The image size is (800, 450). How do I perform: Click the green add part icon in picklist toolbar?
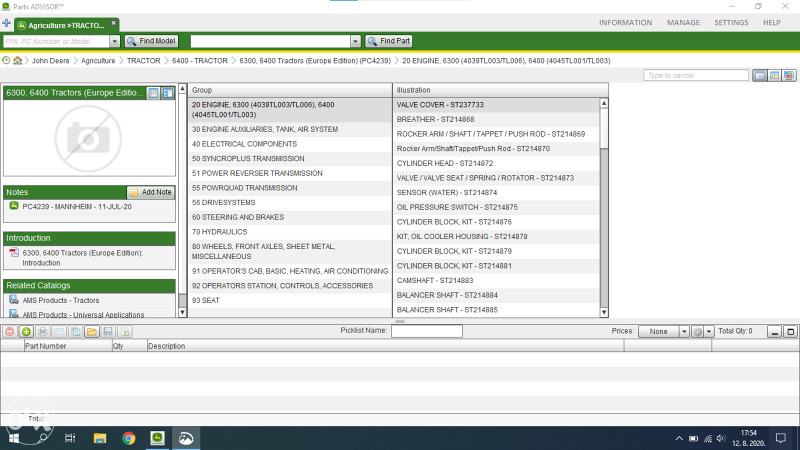click(x=26, y=332)
